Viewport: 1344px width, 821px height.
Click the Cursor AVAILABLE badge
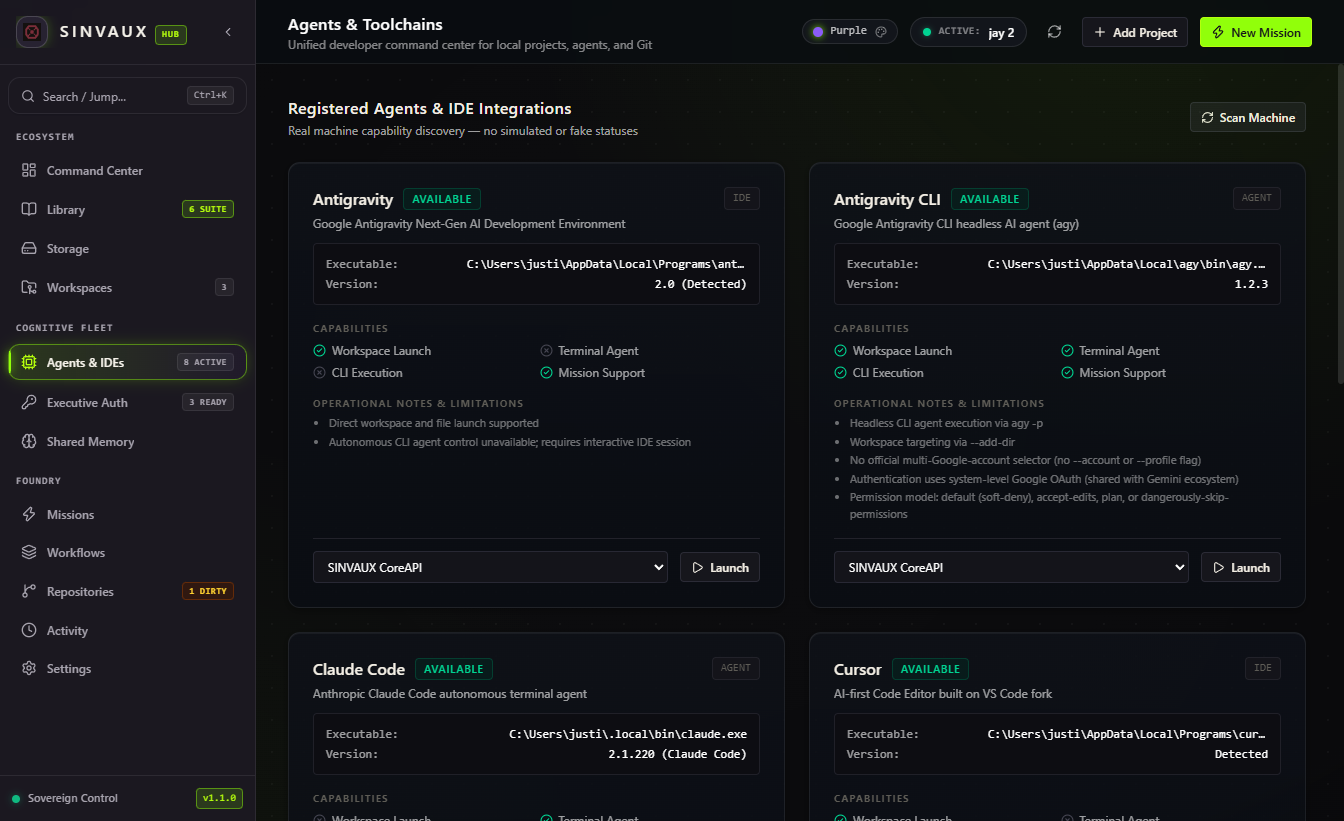(930, 669)
